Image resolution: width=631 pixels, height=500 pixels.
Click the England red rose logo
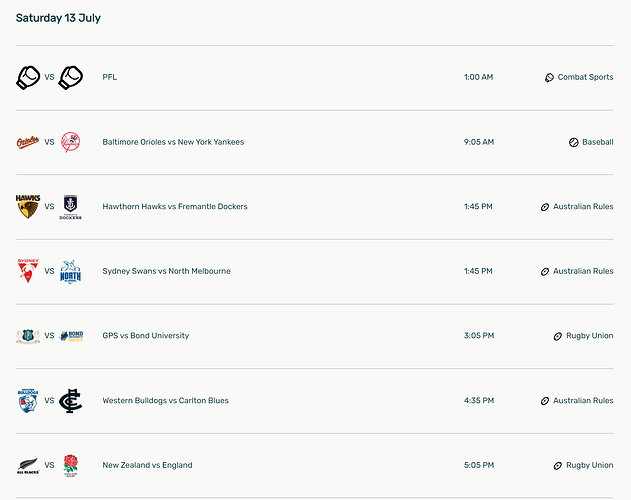(x=70, y=465)
